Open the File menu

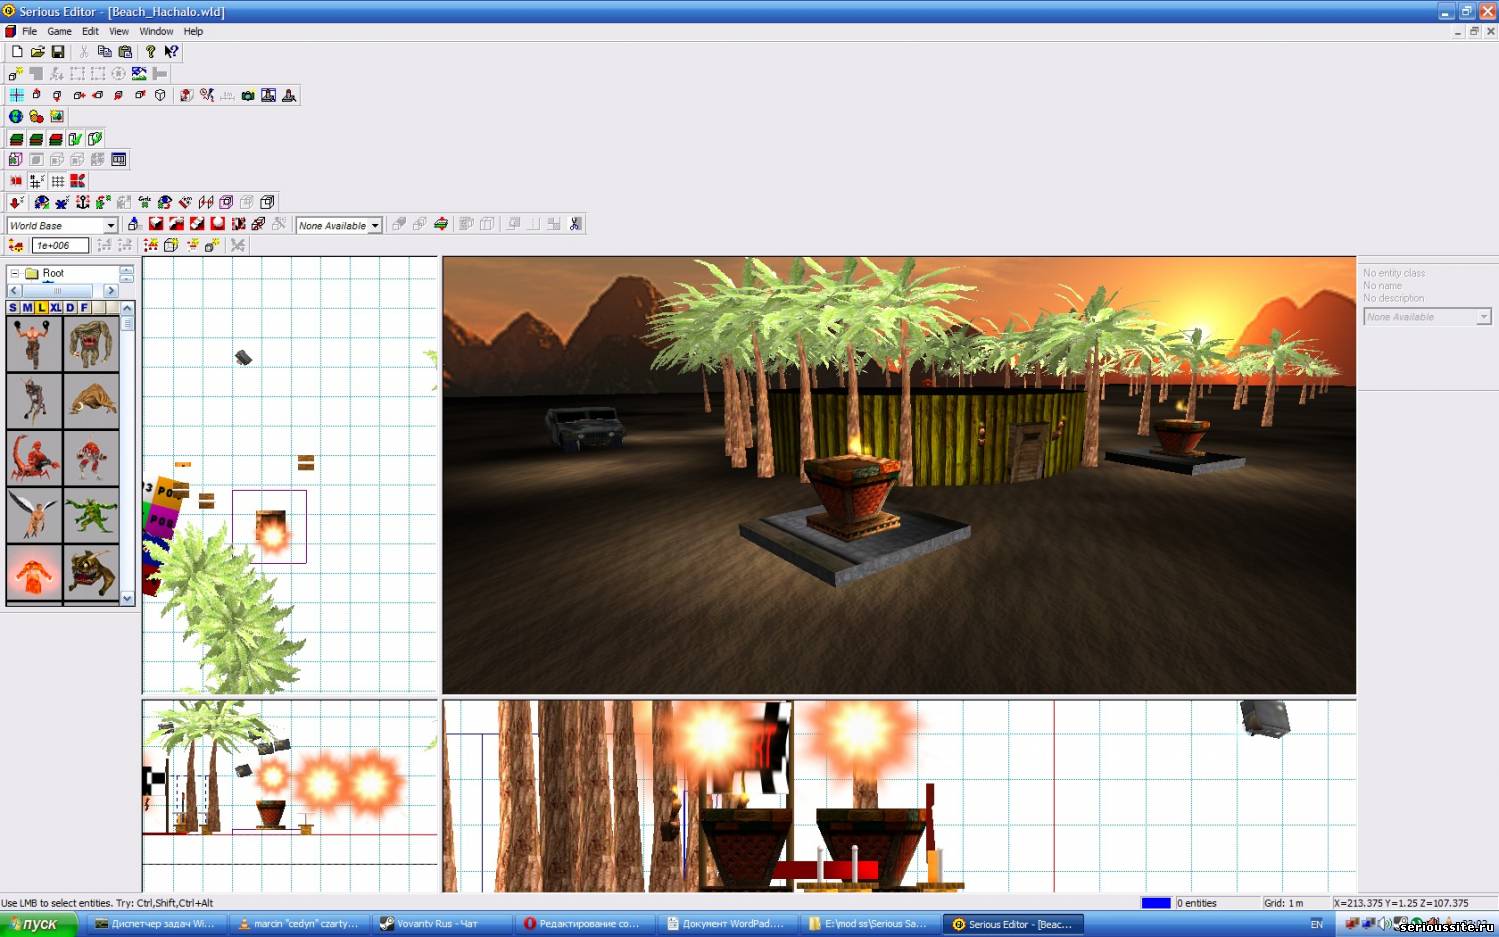(30, 31)
